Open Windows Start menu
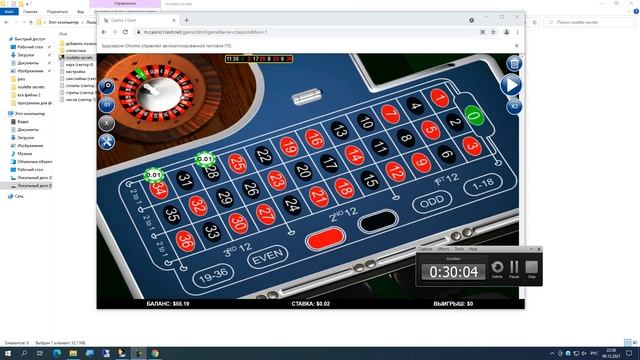Screen dimensions: 640x360 [x=7, y=353]
